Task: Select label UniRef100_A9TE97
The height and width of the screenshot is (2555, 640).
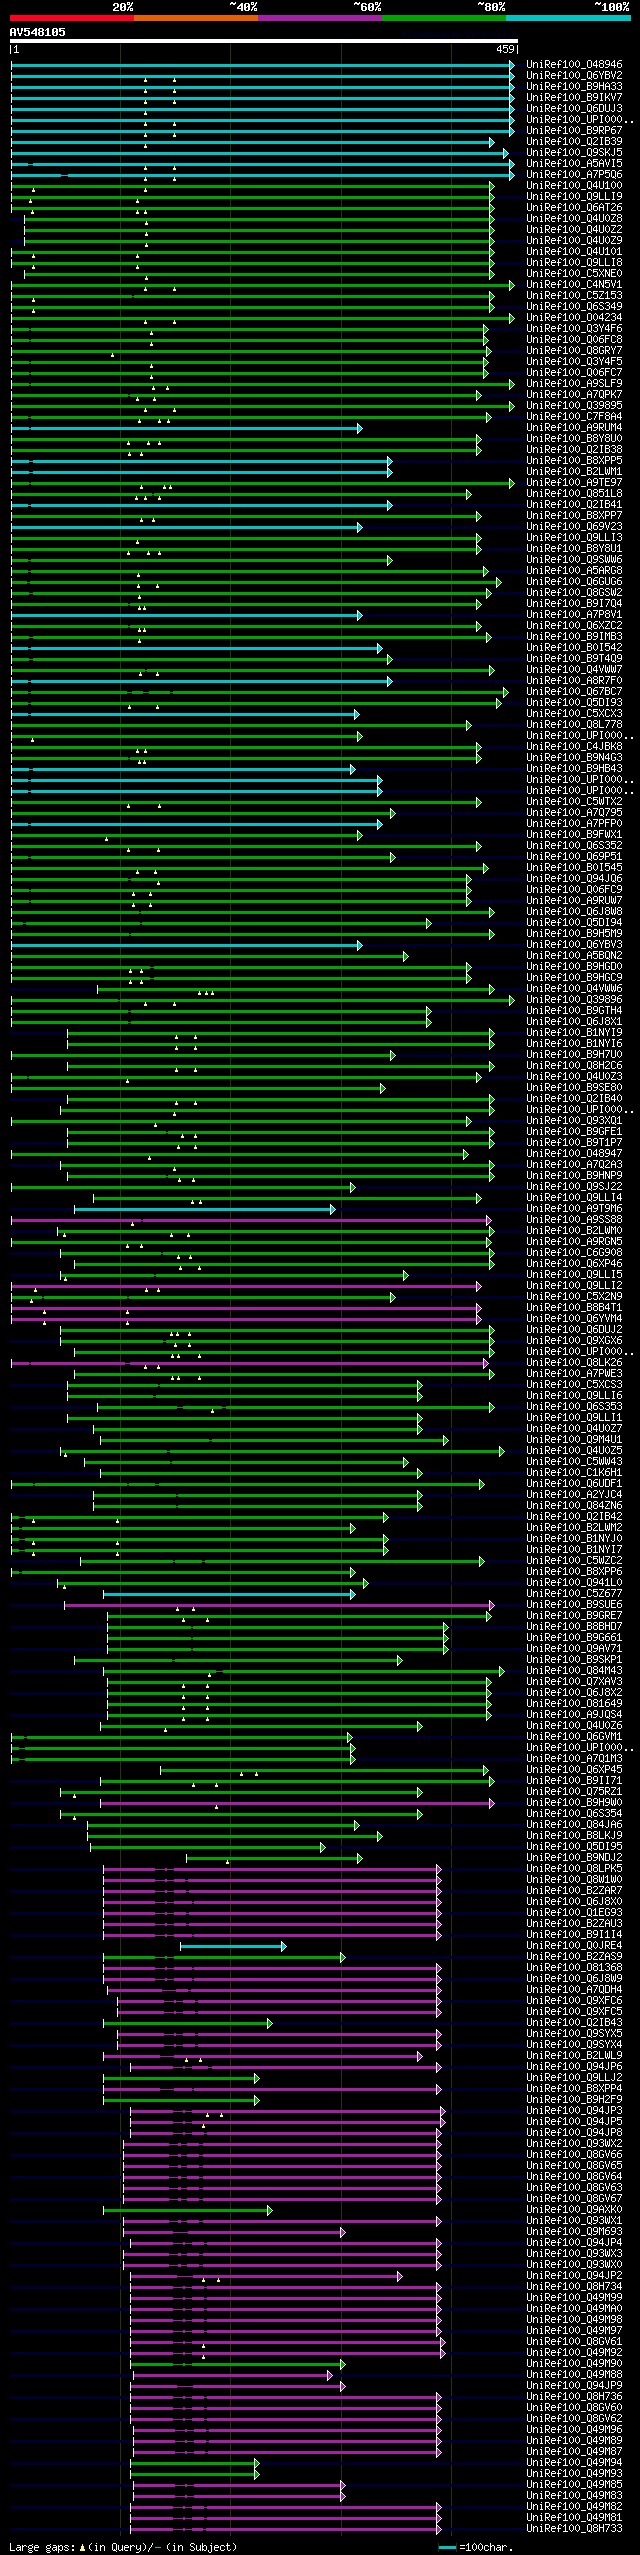Action: click(x=574, y=482)
